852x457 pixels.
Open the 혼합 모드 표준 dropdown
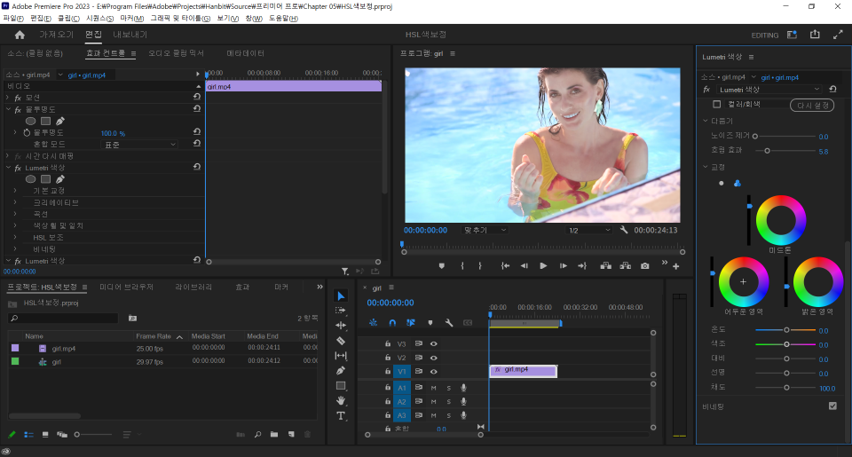point(139,145)
